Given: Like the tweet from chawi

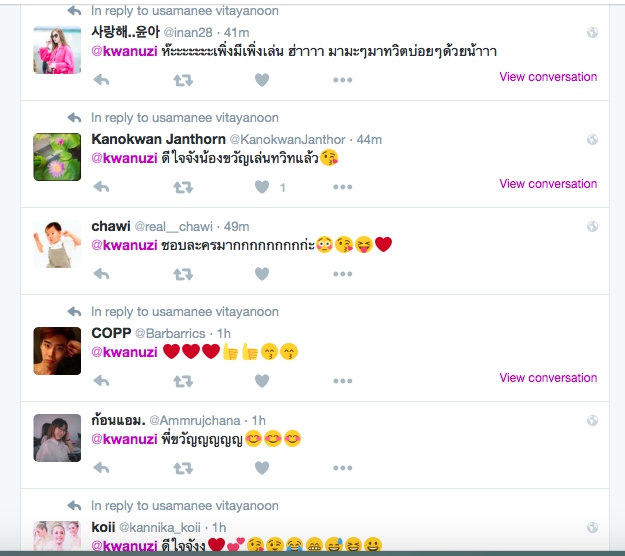Looking at the screenshot, I should (x=262, y=274).
